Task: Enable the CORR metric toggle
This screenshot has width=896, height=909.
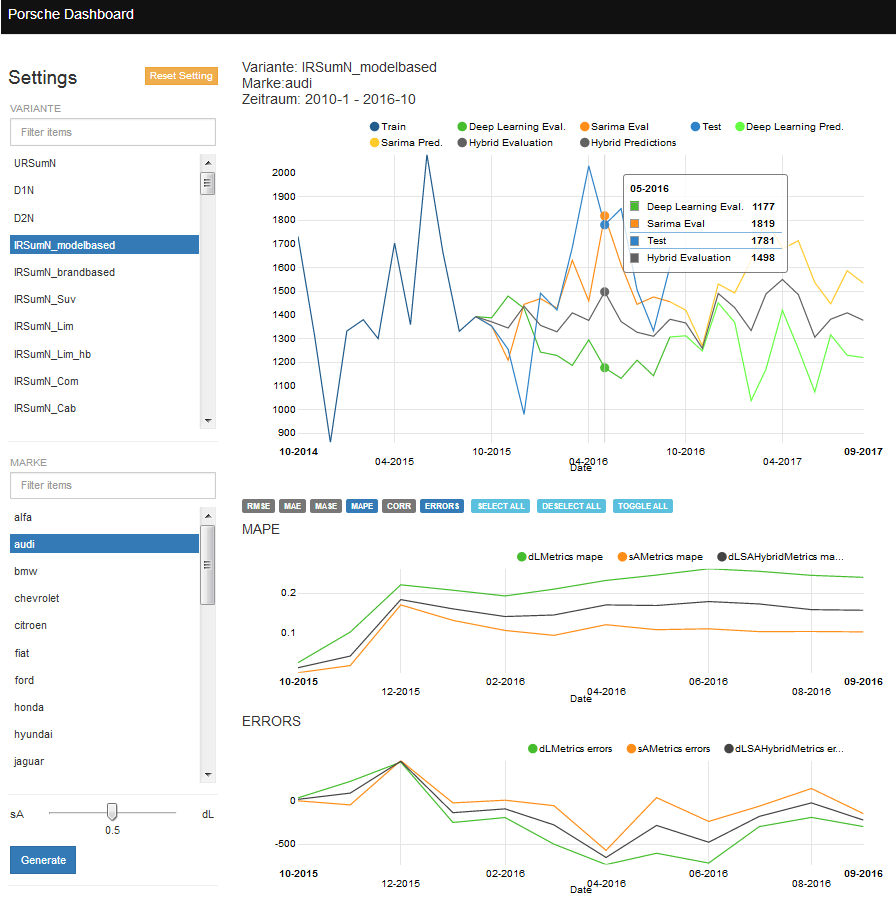Action: (399, 506)
